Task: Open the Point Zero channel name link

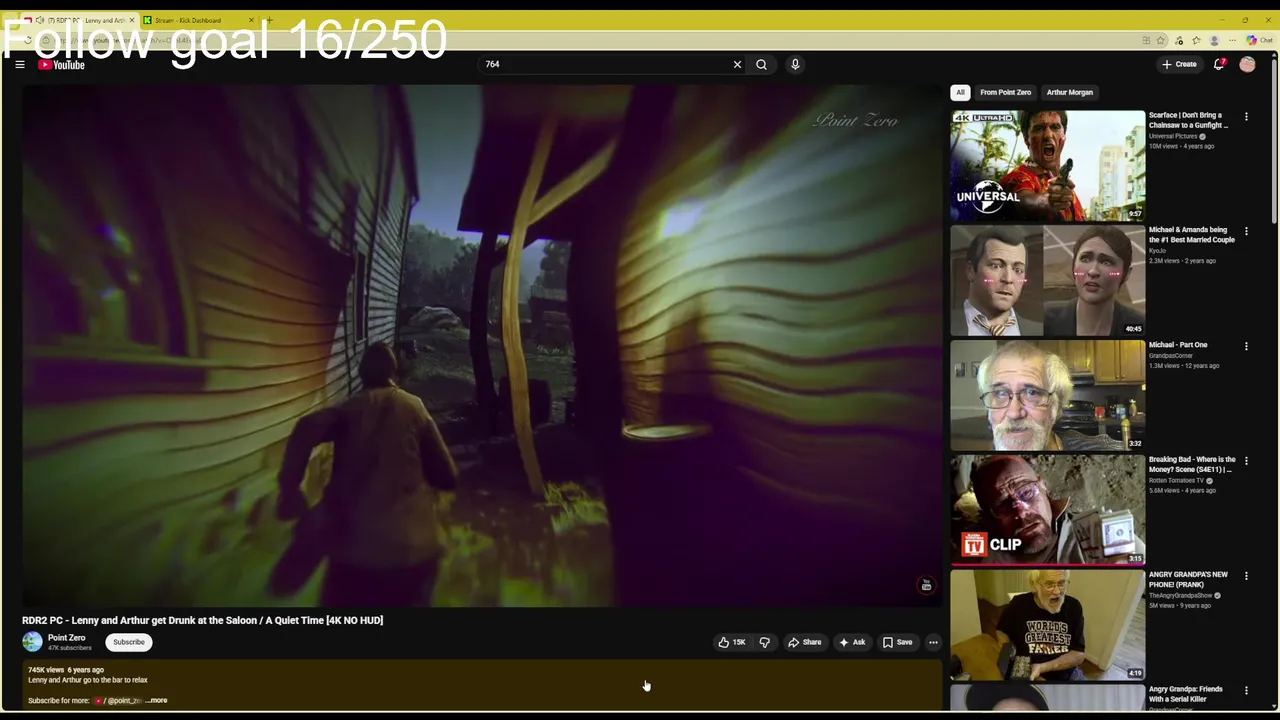Action: coord(66,638)
